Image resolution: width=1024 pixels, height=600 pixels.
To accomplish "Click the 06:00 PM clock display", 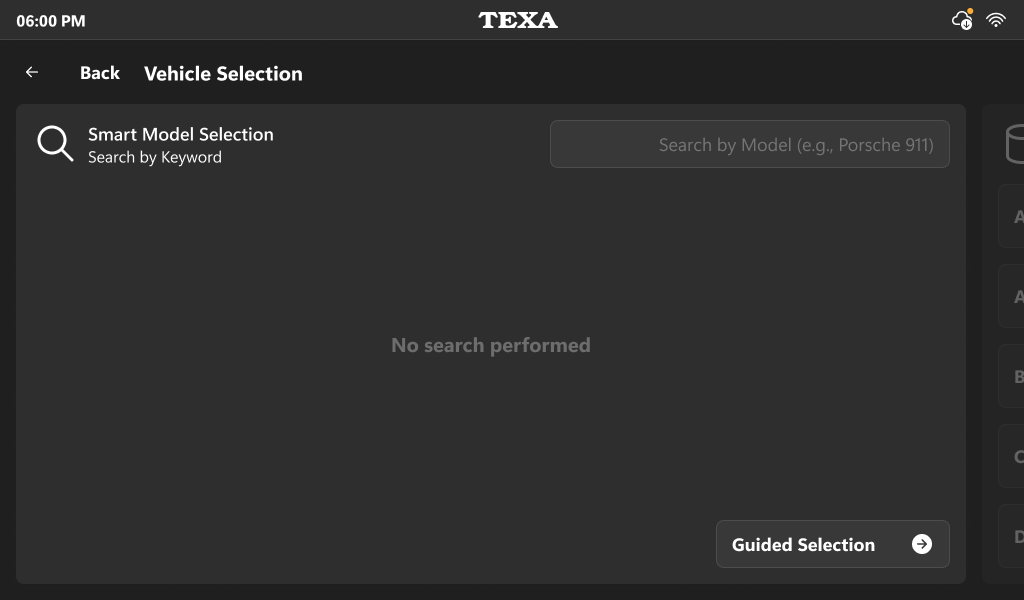I will pos(50,19).
